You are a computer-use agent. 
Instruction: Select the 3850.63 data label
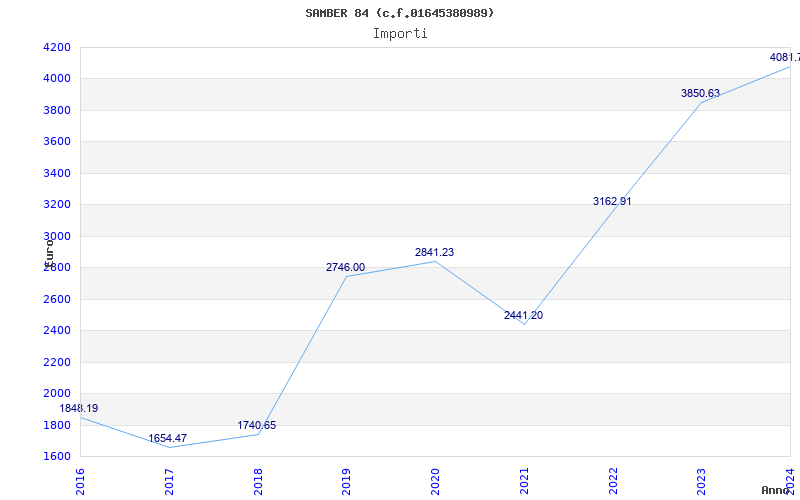coord(700,93)
